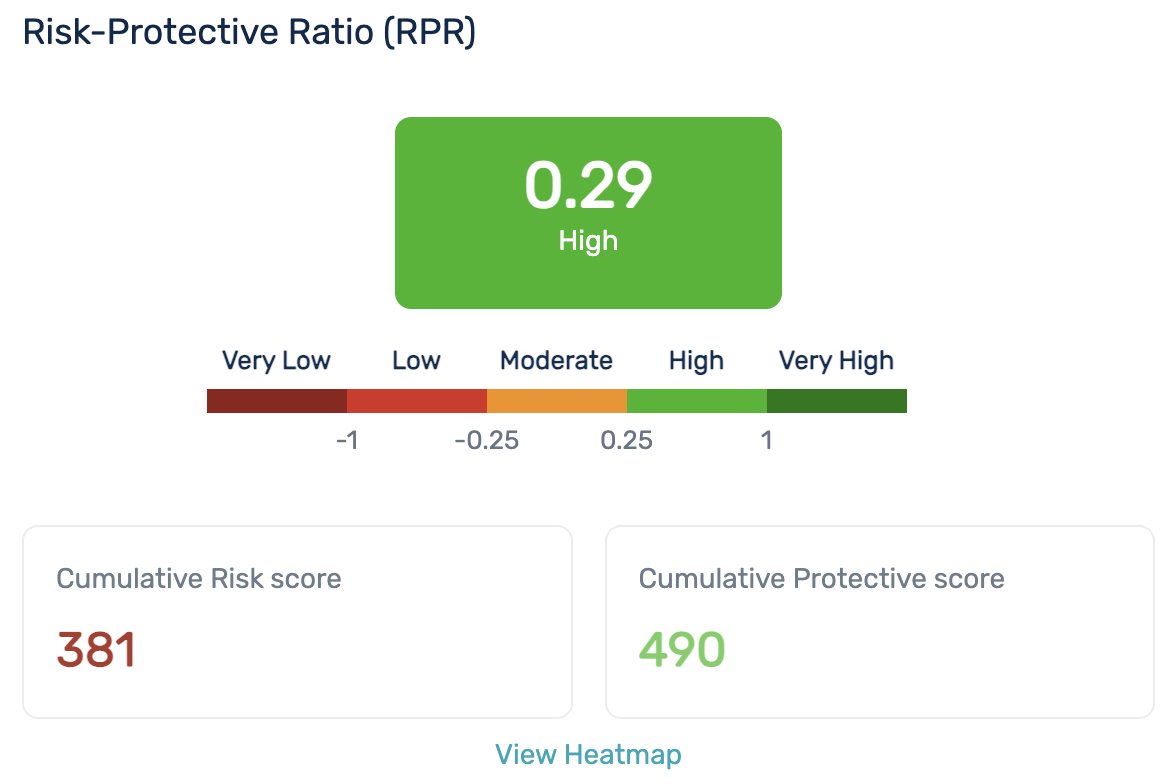The width and height of the screenshot is (1172, 784).
Task: Click the red 381 risk score value
Action: coord(96,650)
